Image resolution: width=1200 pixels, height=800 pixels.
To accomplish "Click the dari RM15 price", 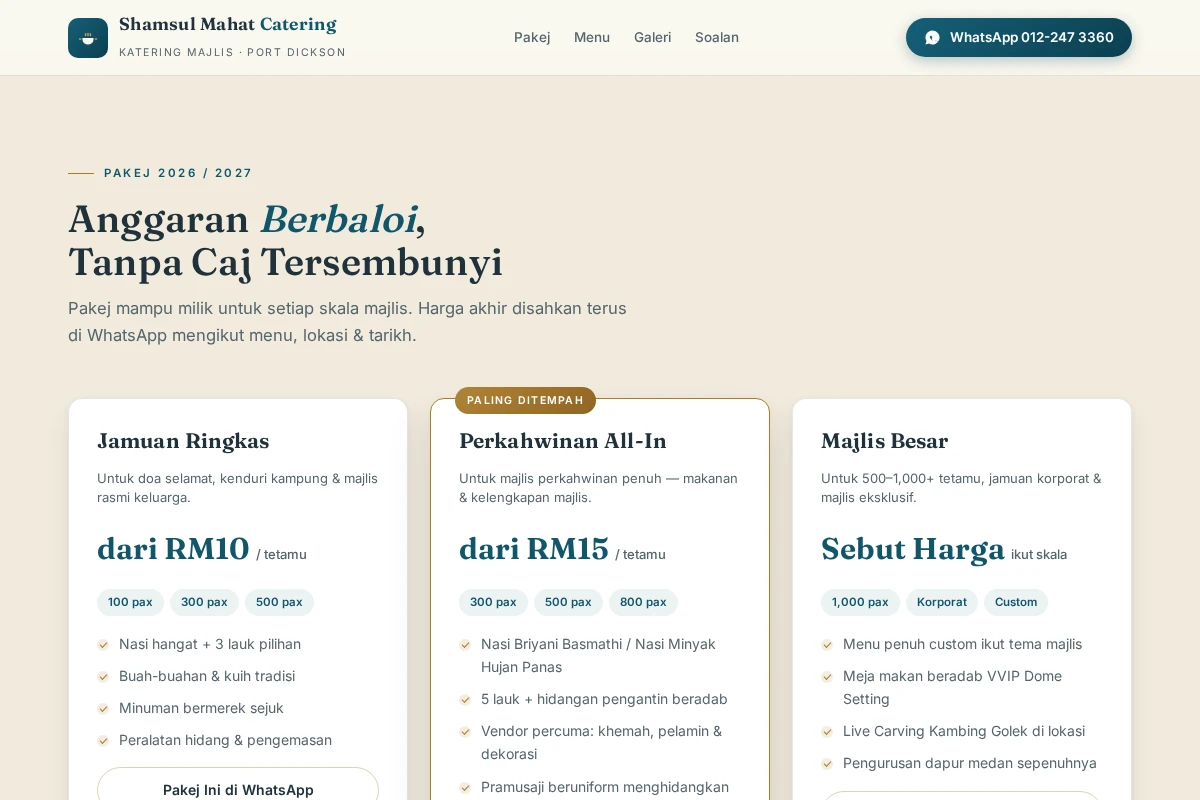I will click(x=534, y=549).
